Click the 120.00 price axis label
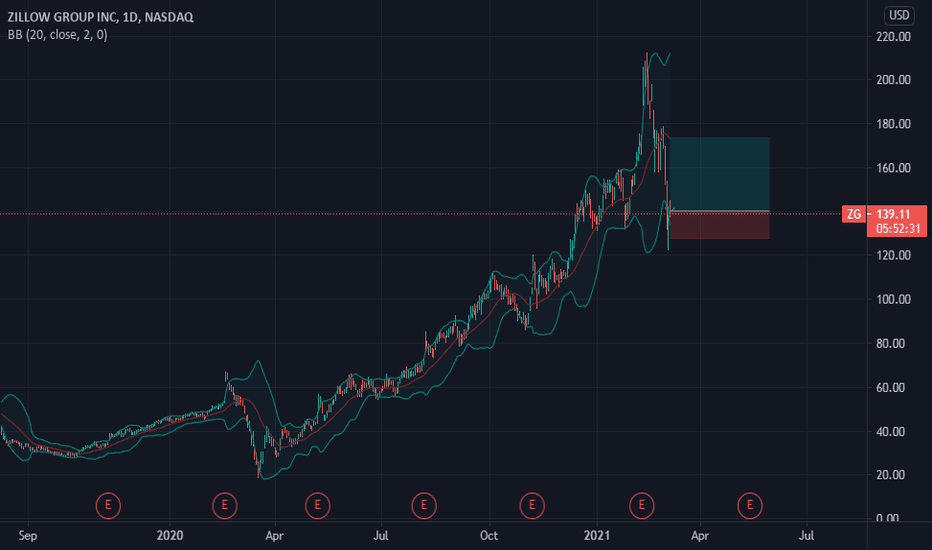Viewport: 932px width, 550px height. coord(893,255)
